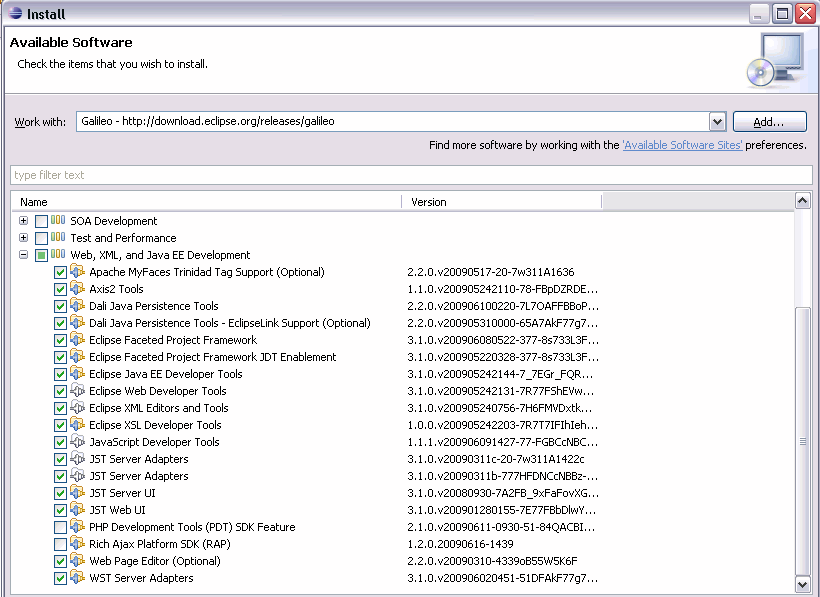The height and width of the screenshot is (597, 820).
Task: Check the Rich Ajax Platform SDK checkbox
Action: pyautogui.click(x=61, y=544)
